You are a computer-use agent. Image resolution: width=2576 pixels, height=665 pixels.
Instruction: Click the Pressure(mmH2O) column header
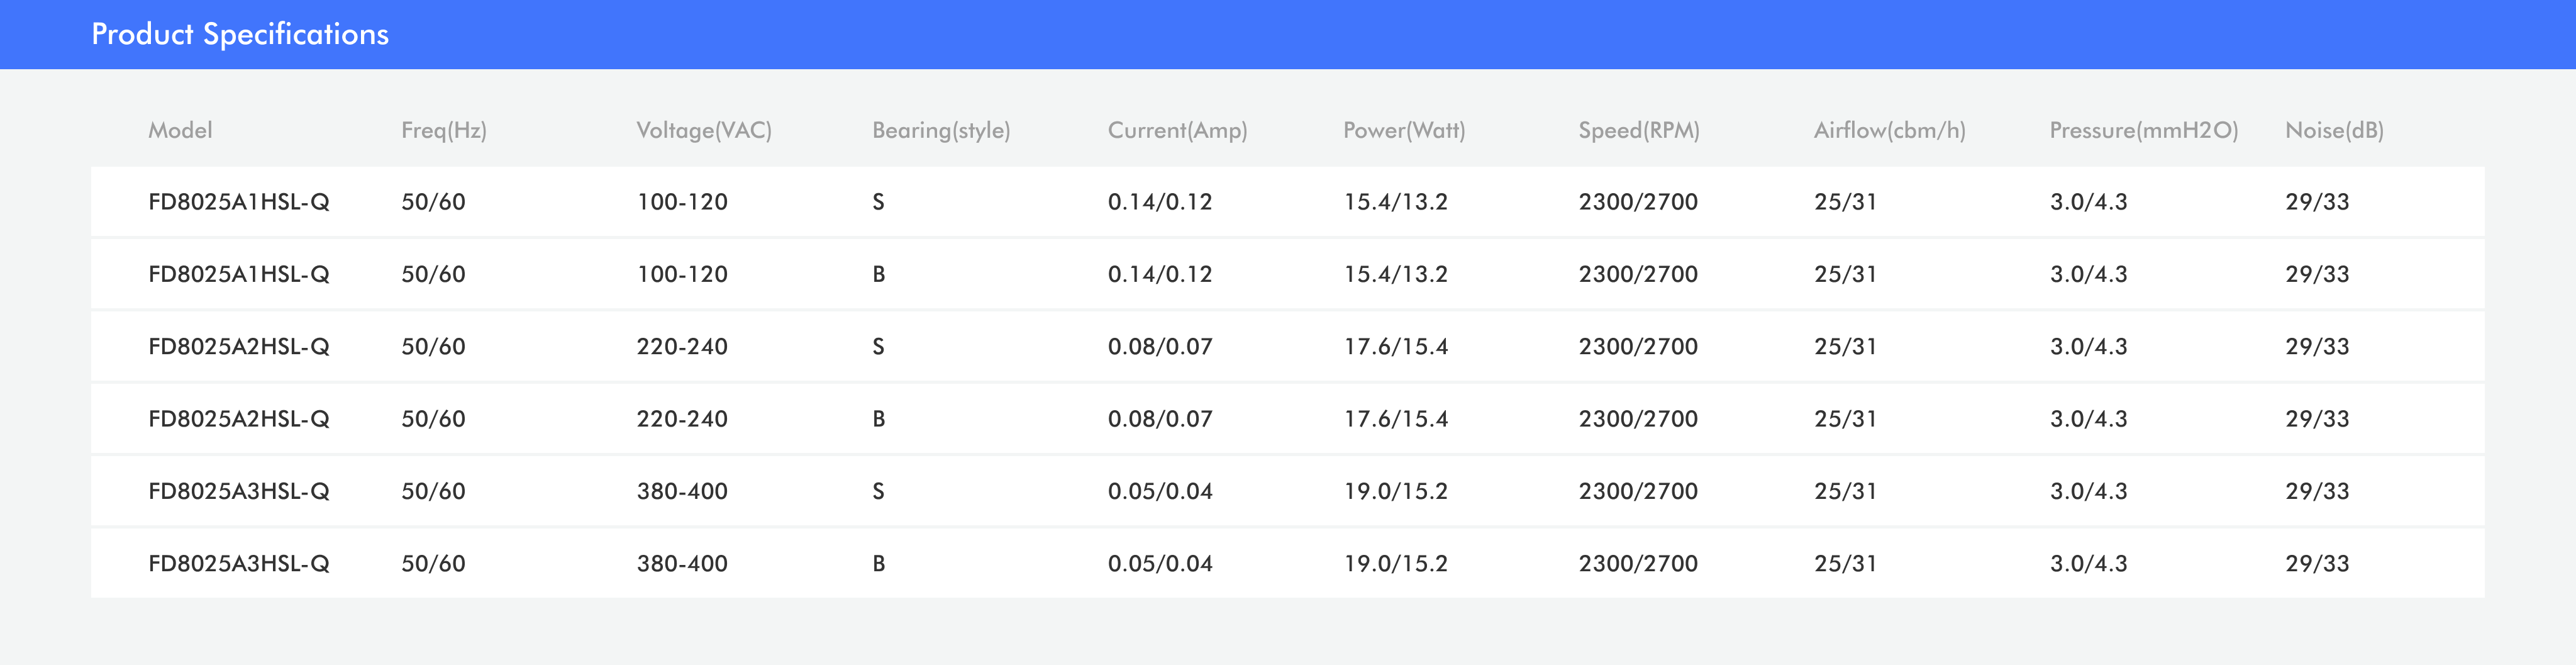tap(2143, 130)
